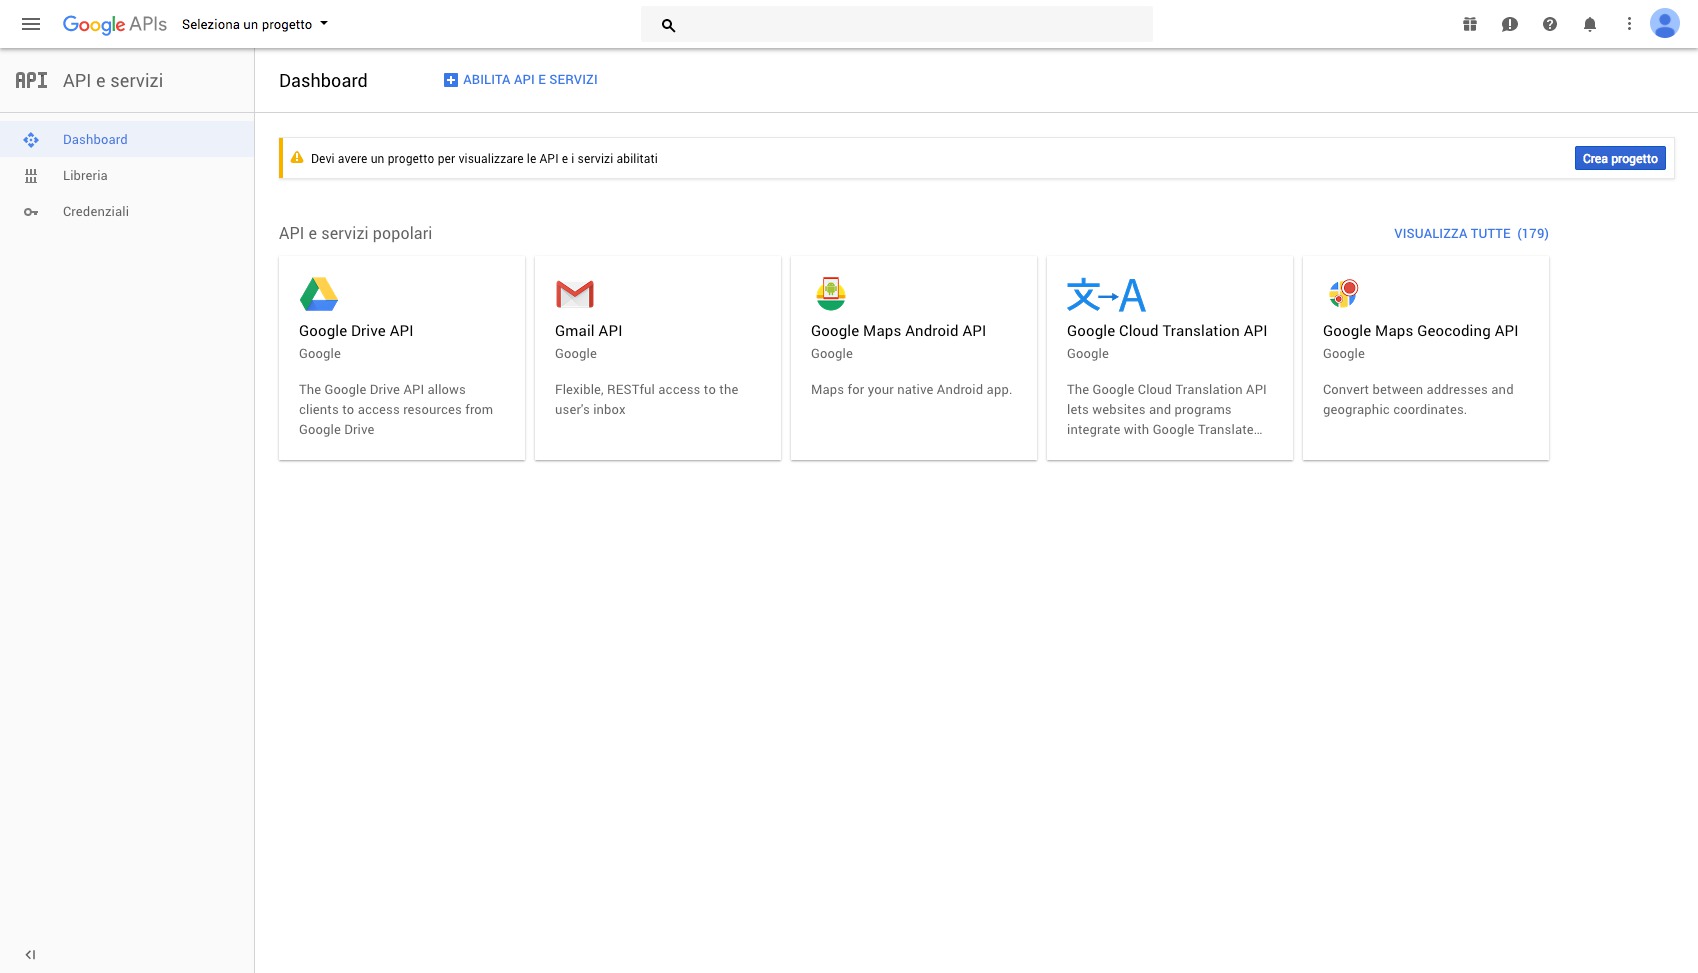This screenshot has height=973, width=1698.
Task: Select Dashboard in the sidebar
Action: click(95, 140)
